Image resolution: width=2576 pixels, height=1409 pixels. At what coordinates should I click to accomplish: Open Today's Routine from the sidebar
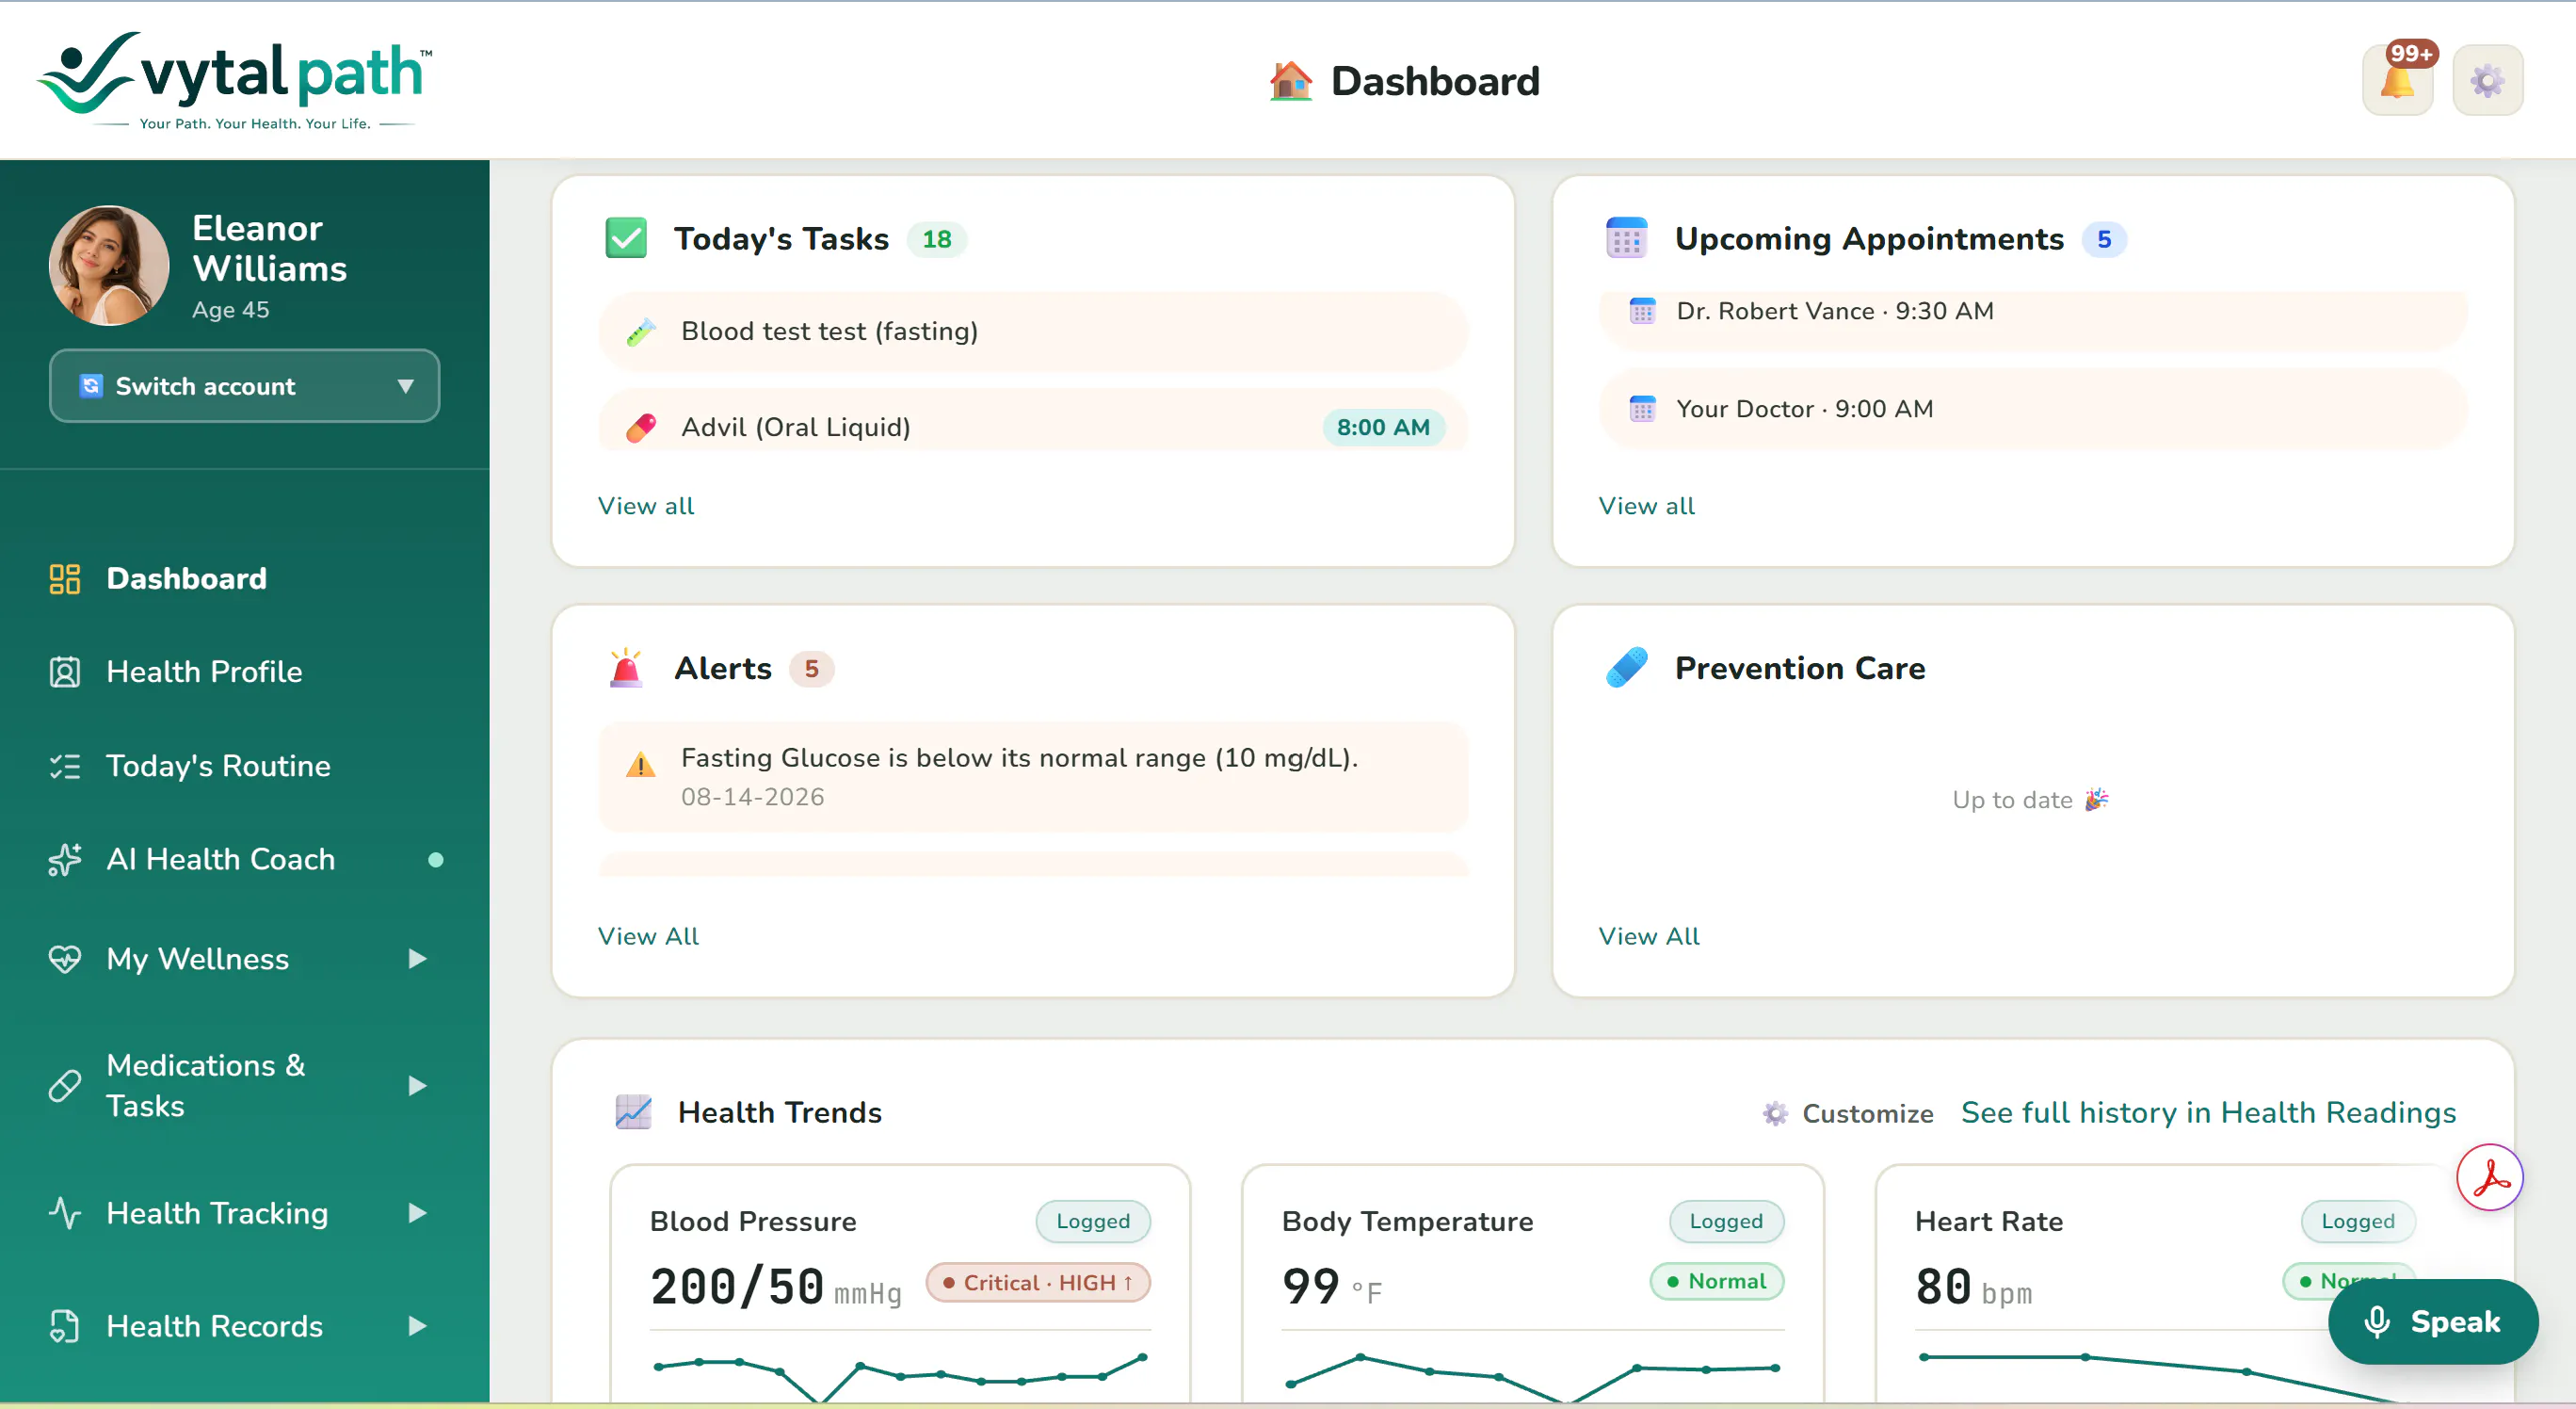(x=218, y=766)
